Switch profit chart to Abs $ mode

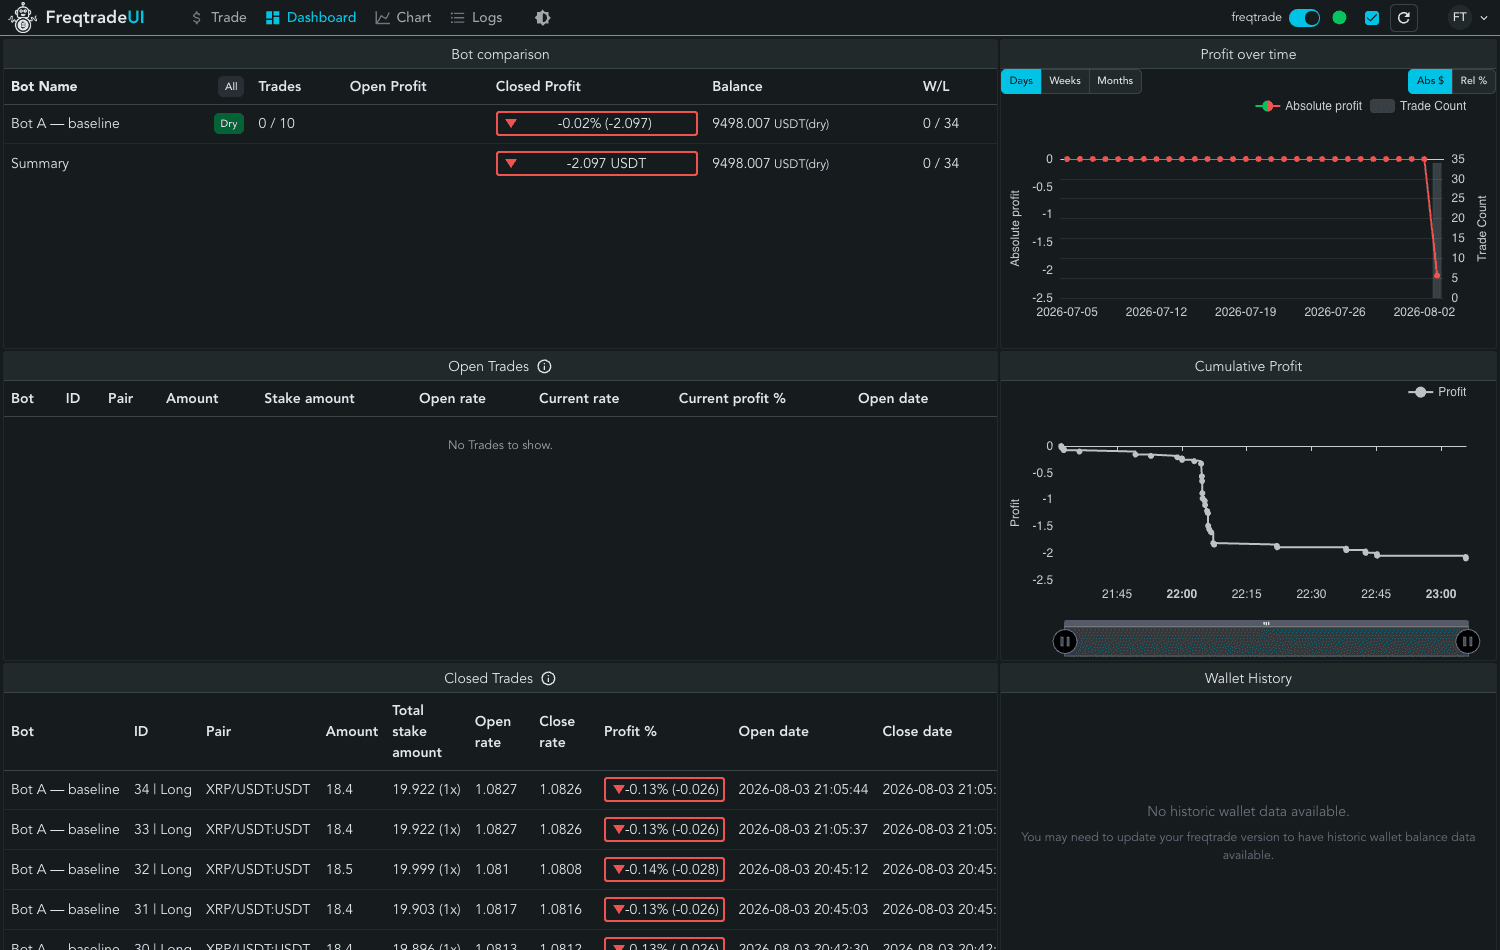[1430, 81]
